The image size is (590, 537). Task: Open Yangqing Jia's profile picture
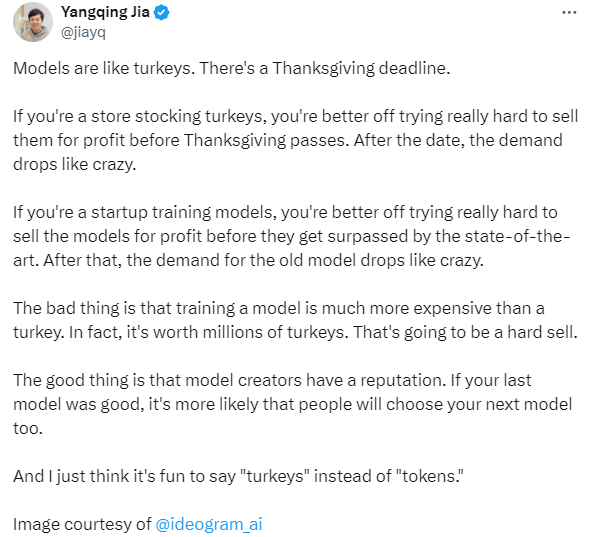pos(33,22)
